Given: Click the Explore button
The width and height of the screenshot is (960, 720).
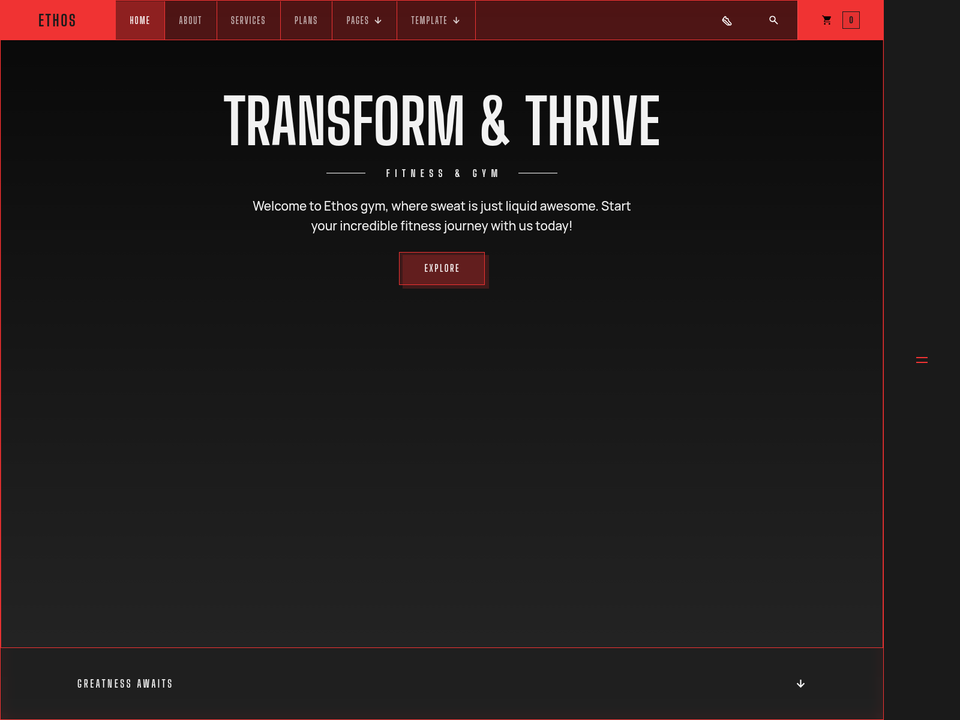Looking at the screenshot, I should point(442,268).
